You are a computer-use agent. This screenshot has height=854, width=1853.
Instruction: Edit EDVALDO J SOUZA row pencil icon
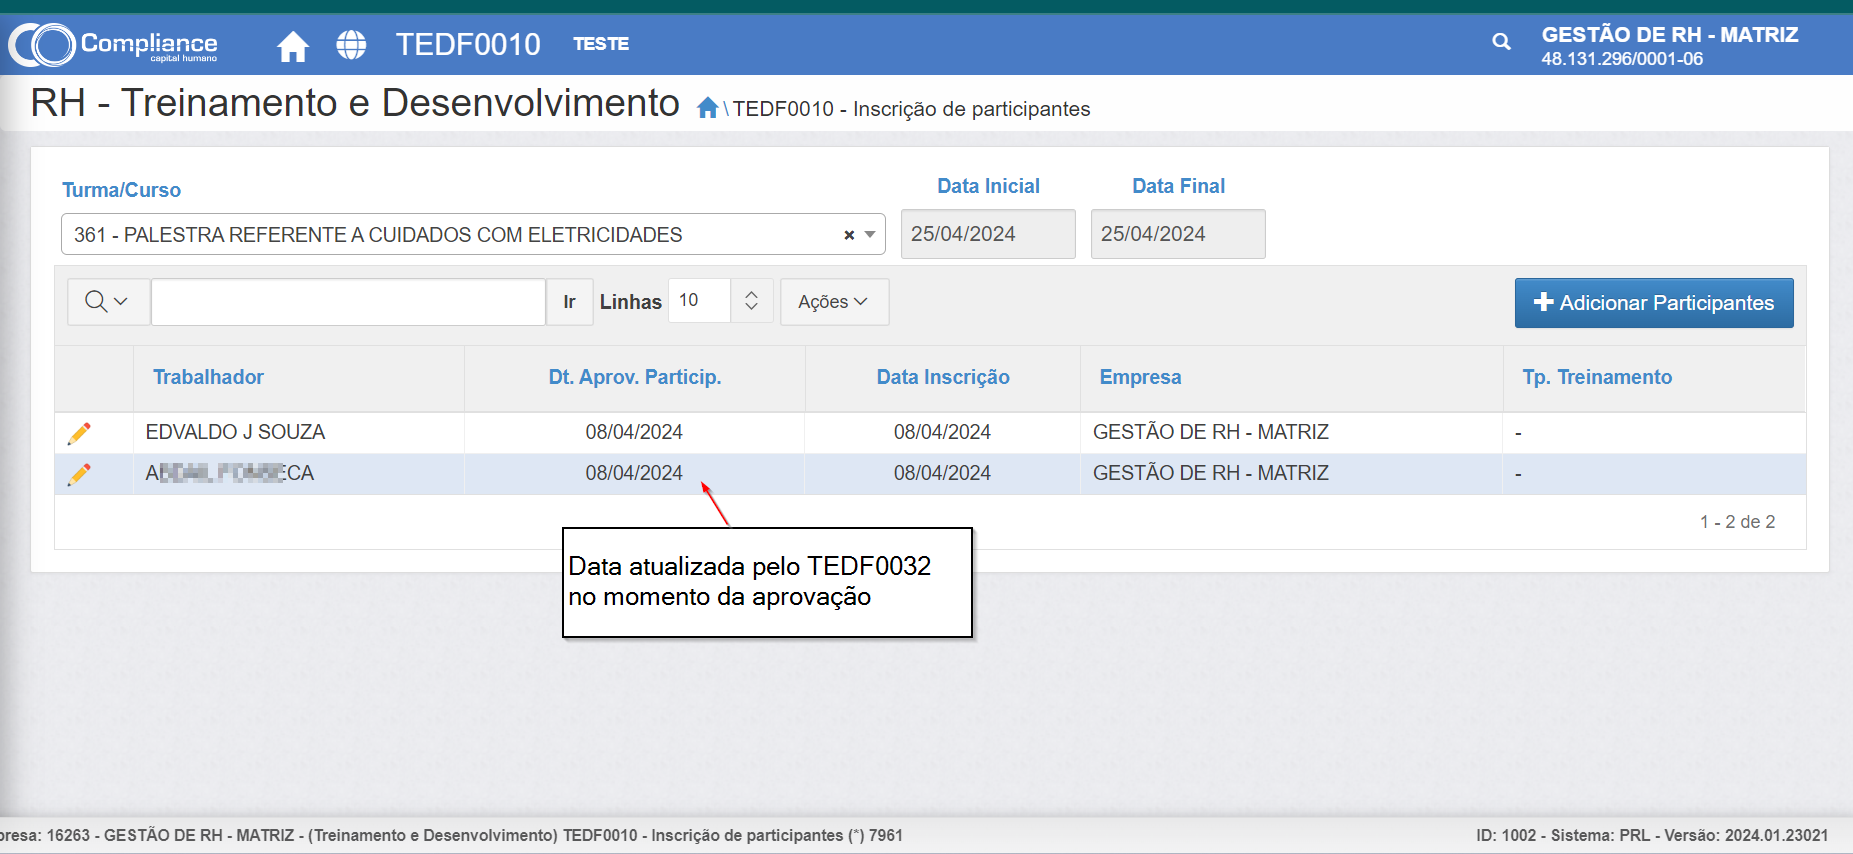(79, 433)
